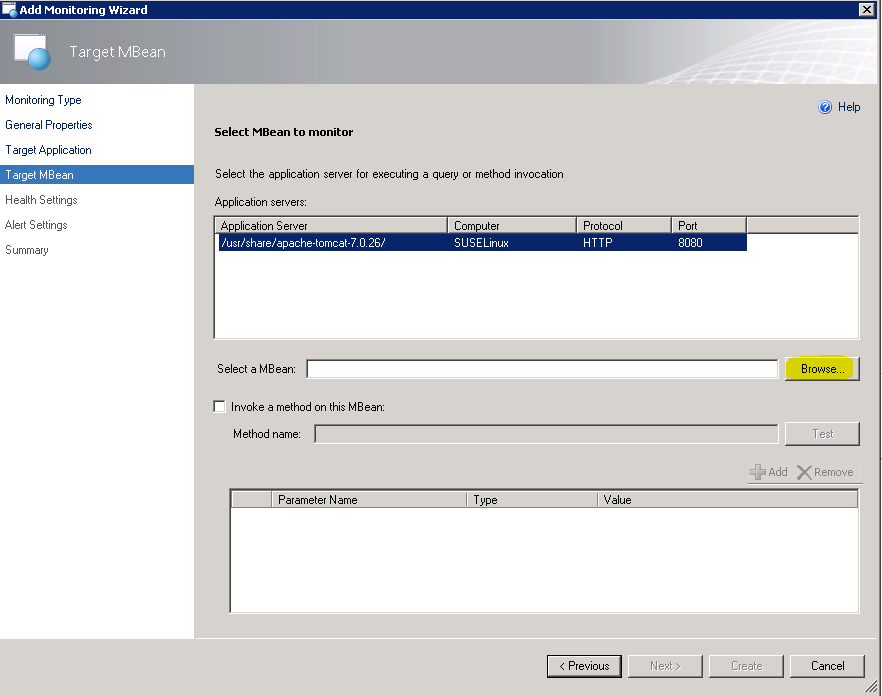Click the Test button for method name

(x=822, y=433)
